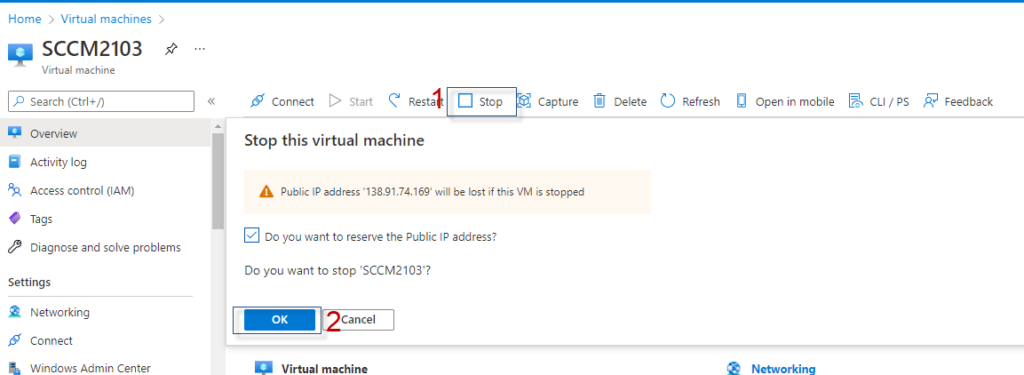
Task: Click Stop in the toolbar
Action: pos(481,102)
